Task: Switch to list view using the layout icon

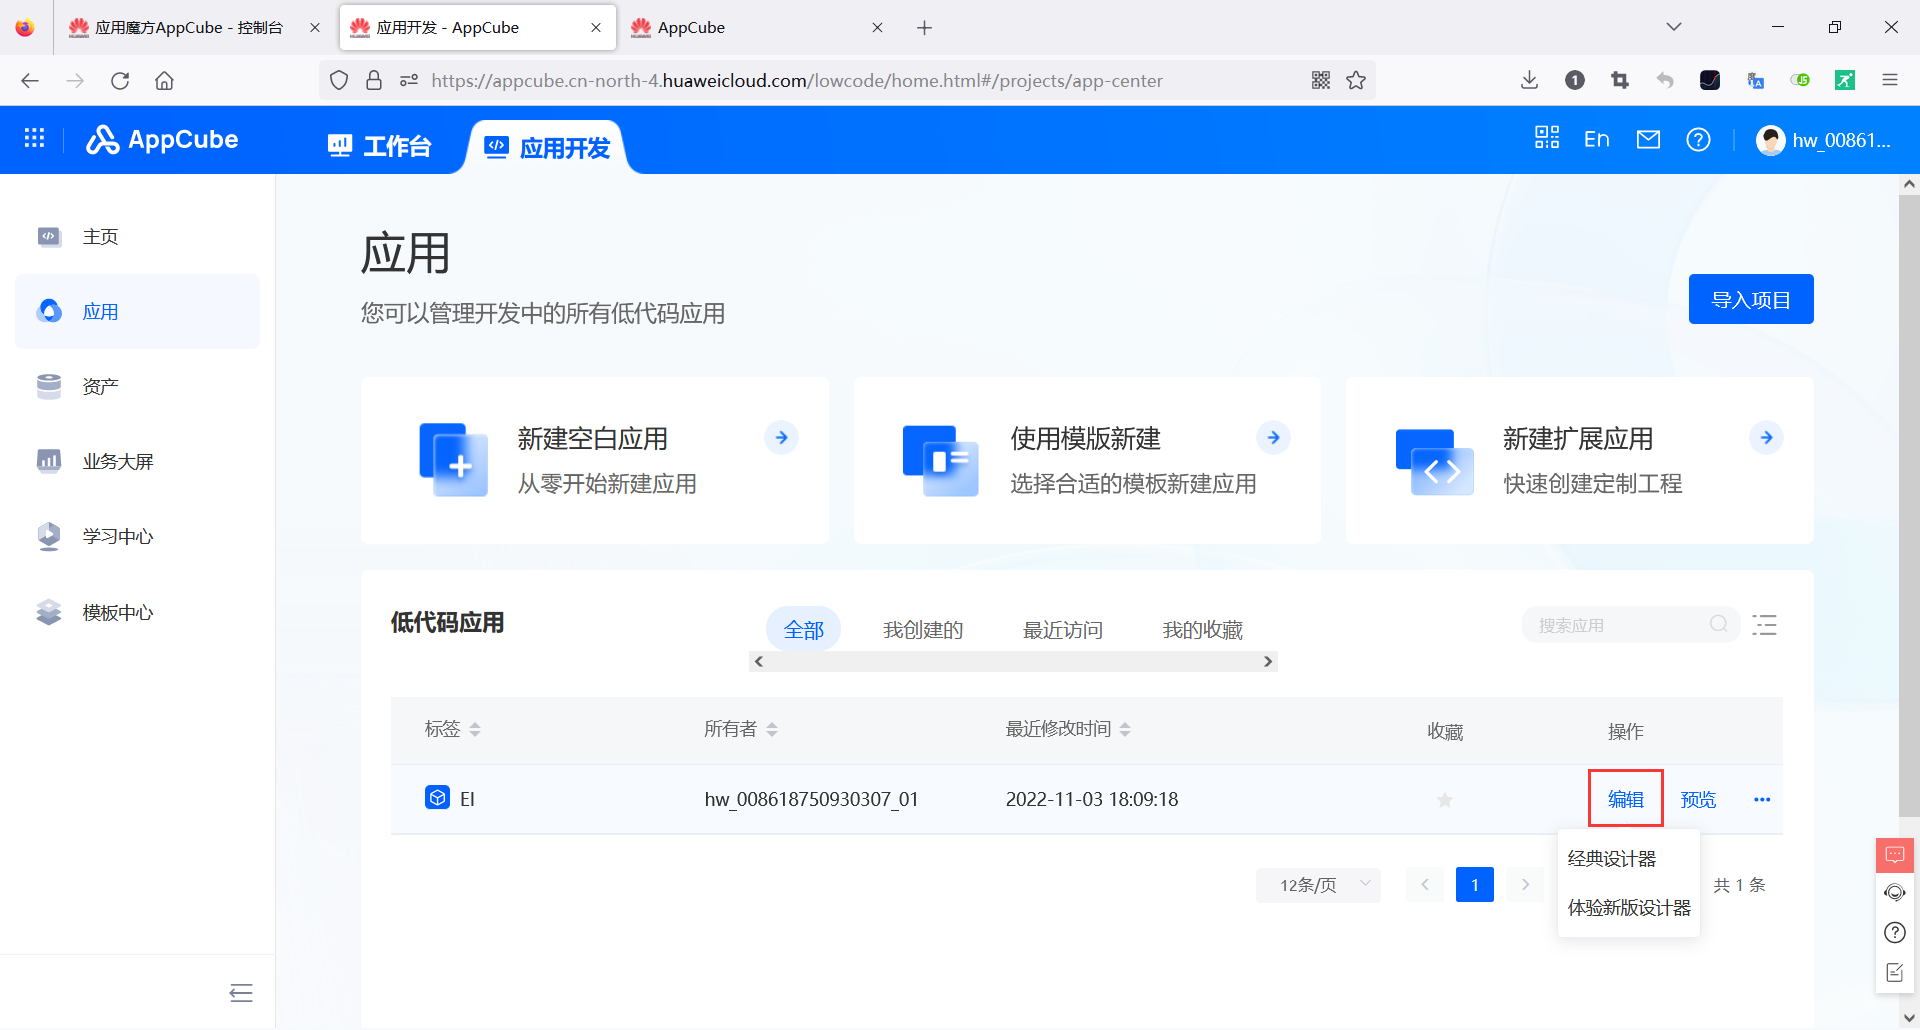Action: pos(1764,624)
